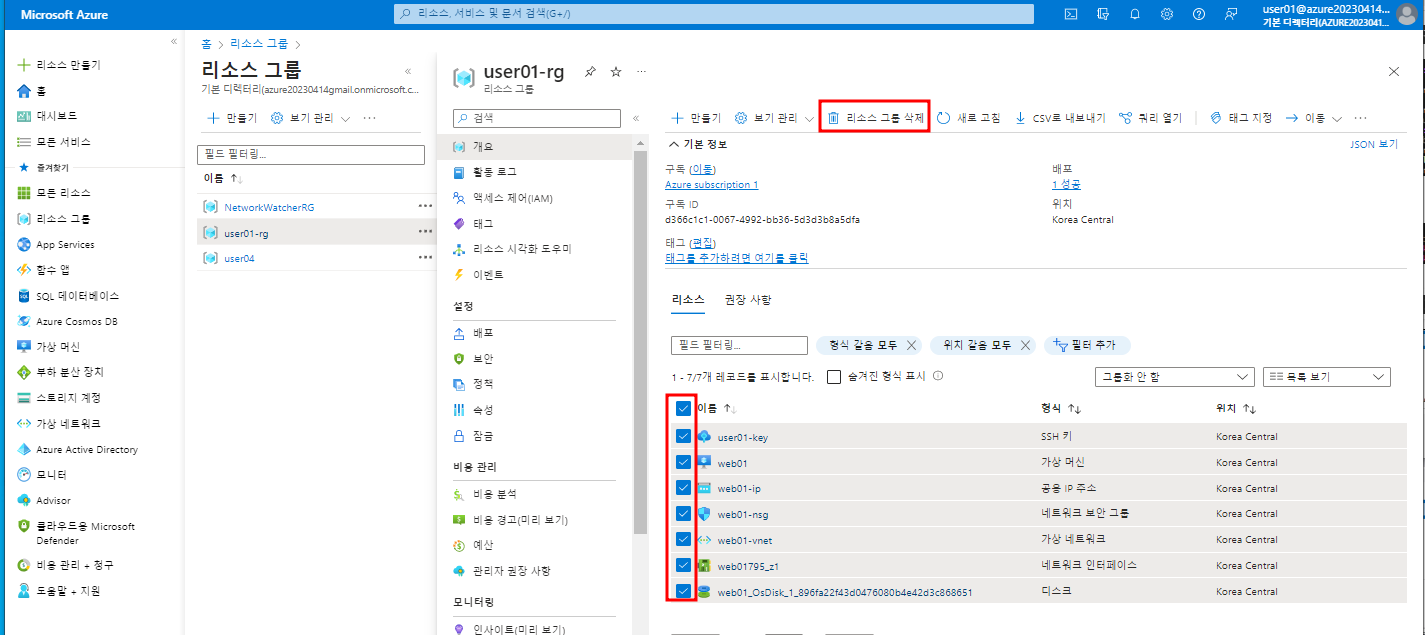Viewport: 1425px width, 635px height.
Task: Collapse the user01-rg resource menu
Action: point(636,118)
